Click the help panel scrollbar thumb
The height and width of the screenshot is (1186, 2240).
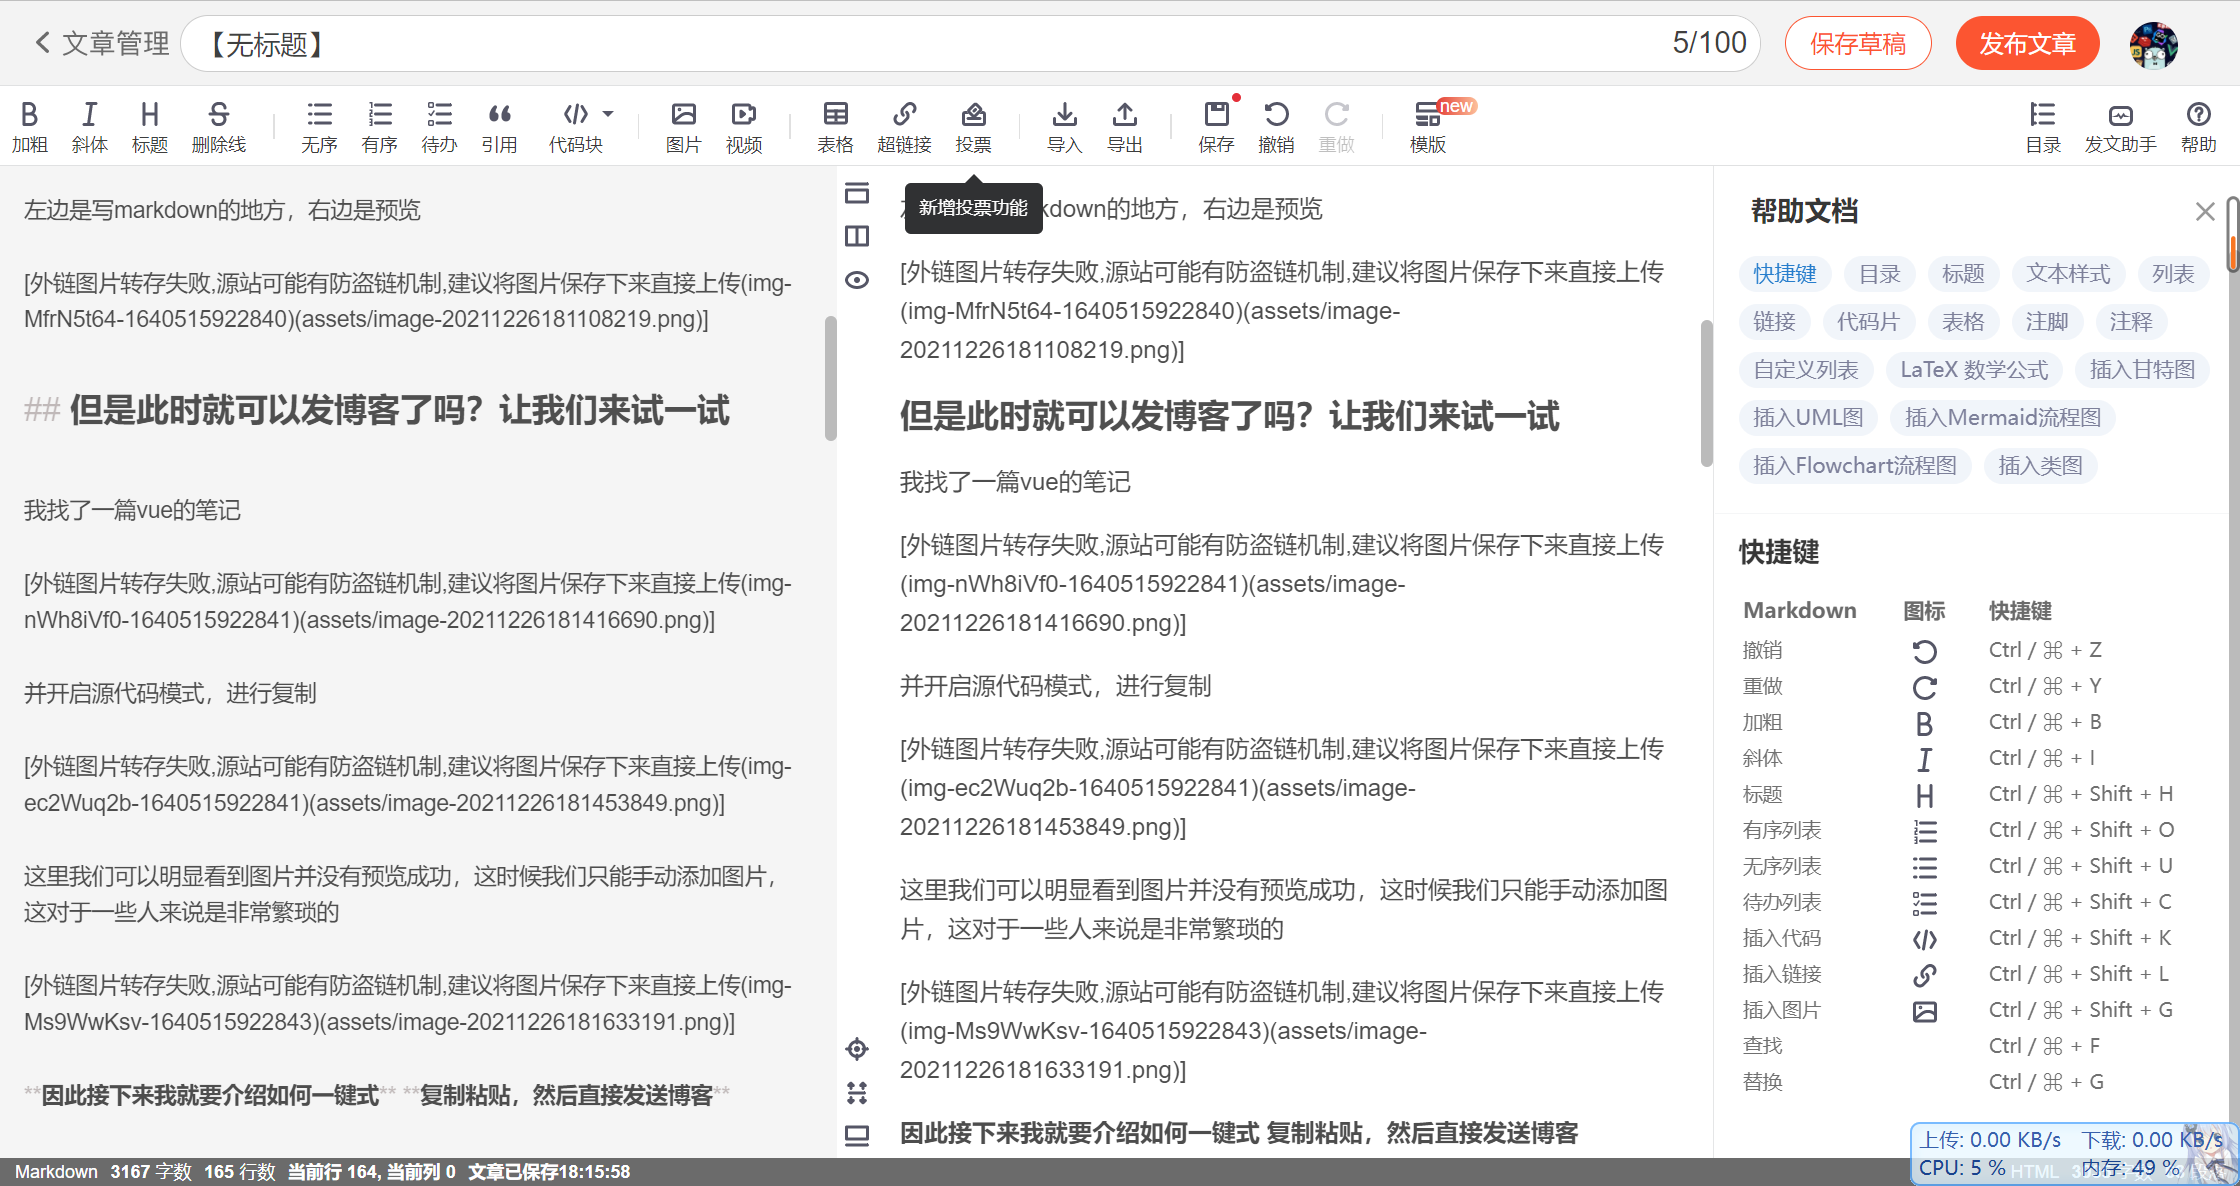coord(2232,233)
